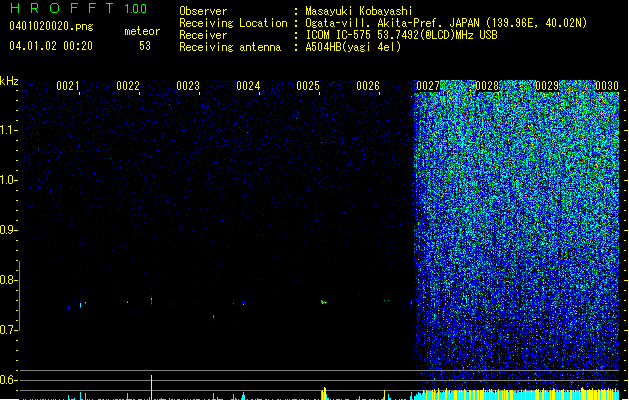Click the 0.8 kHz frequency label
The width and height of the screenshot is (629, 400).
coord(8,280)
